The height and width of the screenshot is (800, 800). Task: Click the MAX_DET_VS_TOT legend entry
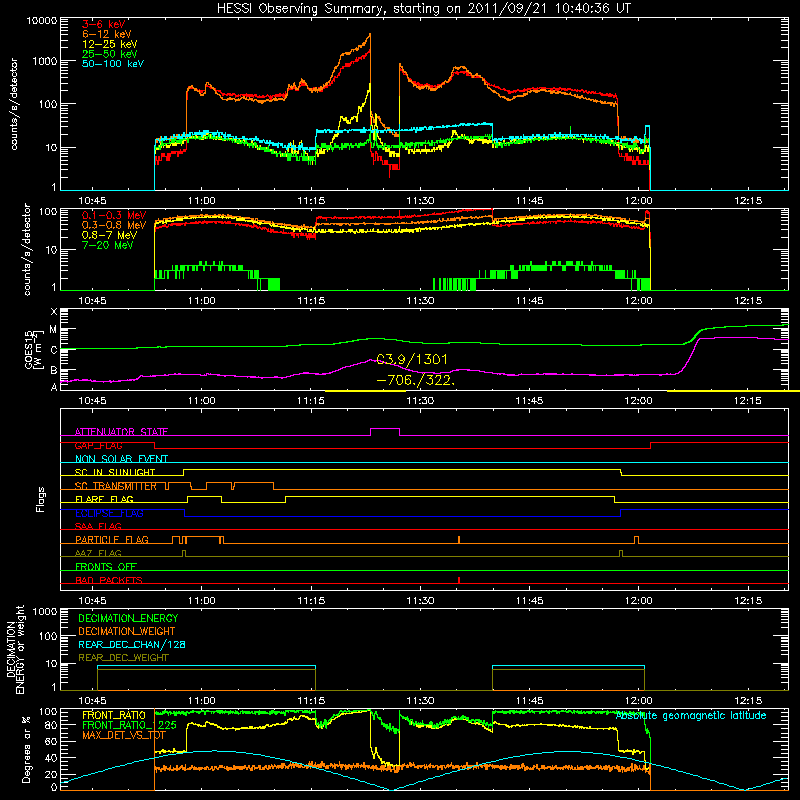(x=124, y=735)
